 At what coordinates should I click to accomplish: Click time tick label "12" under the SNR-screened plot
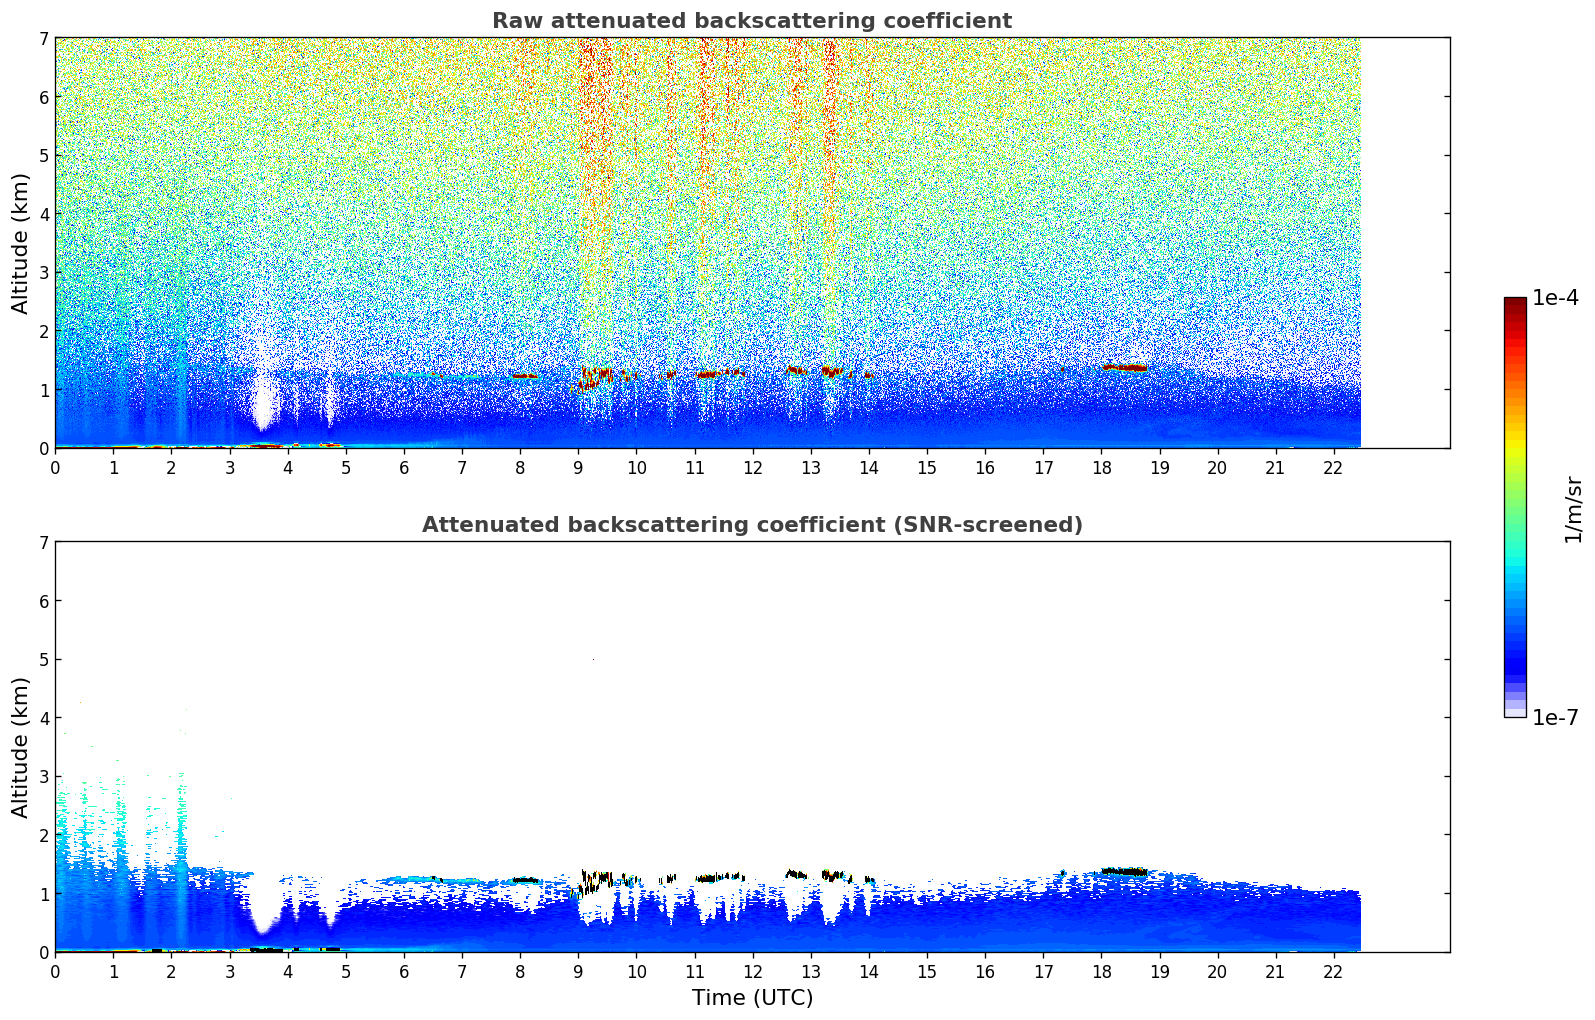pyautogui.click(x=752, y=972)
